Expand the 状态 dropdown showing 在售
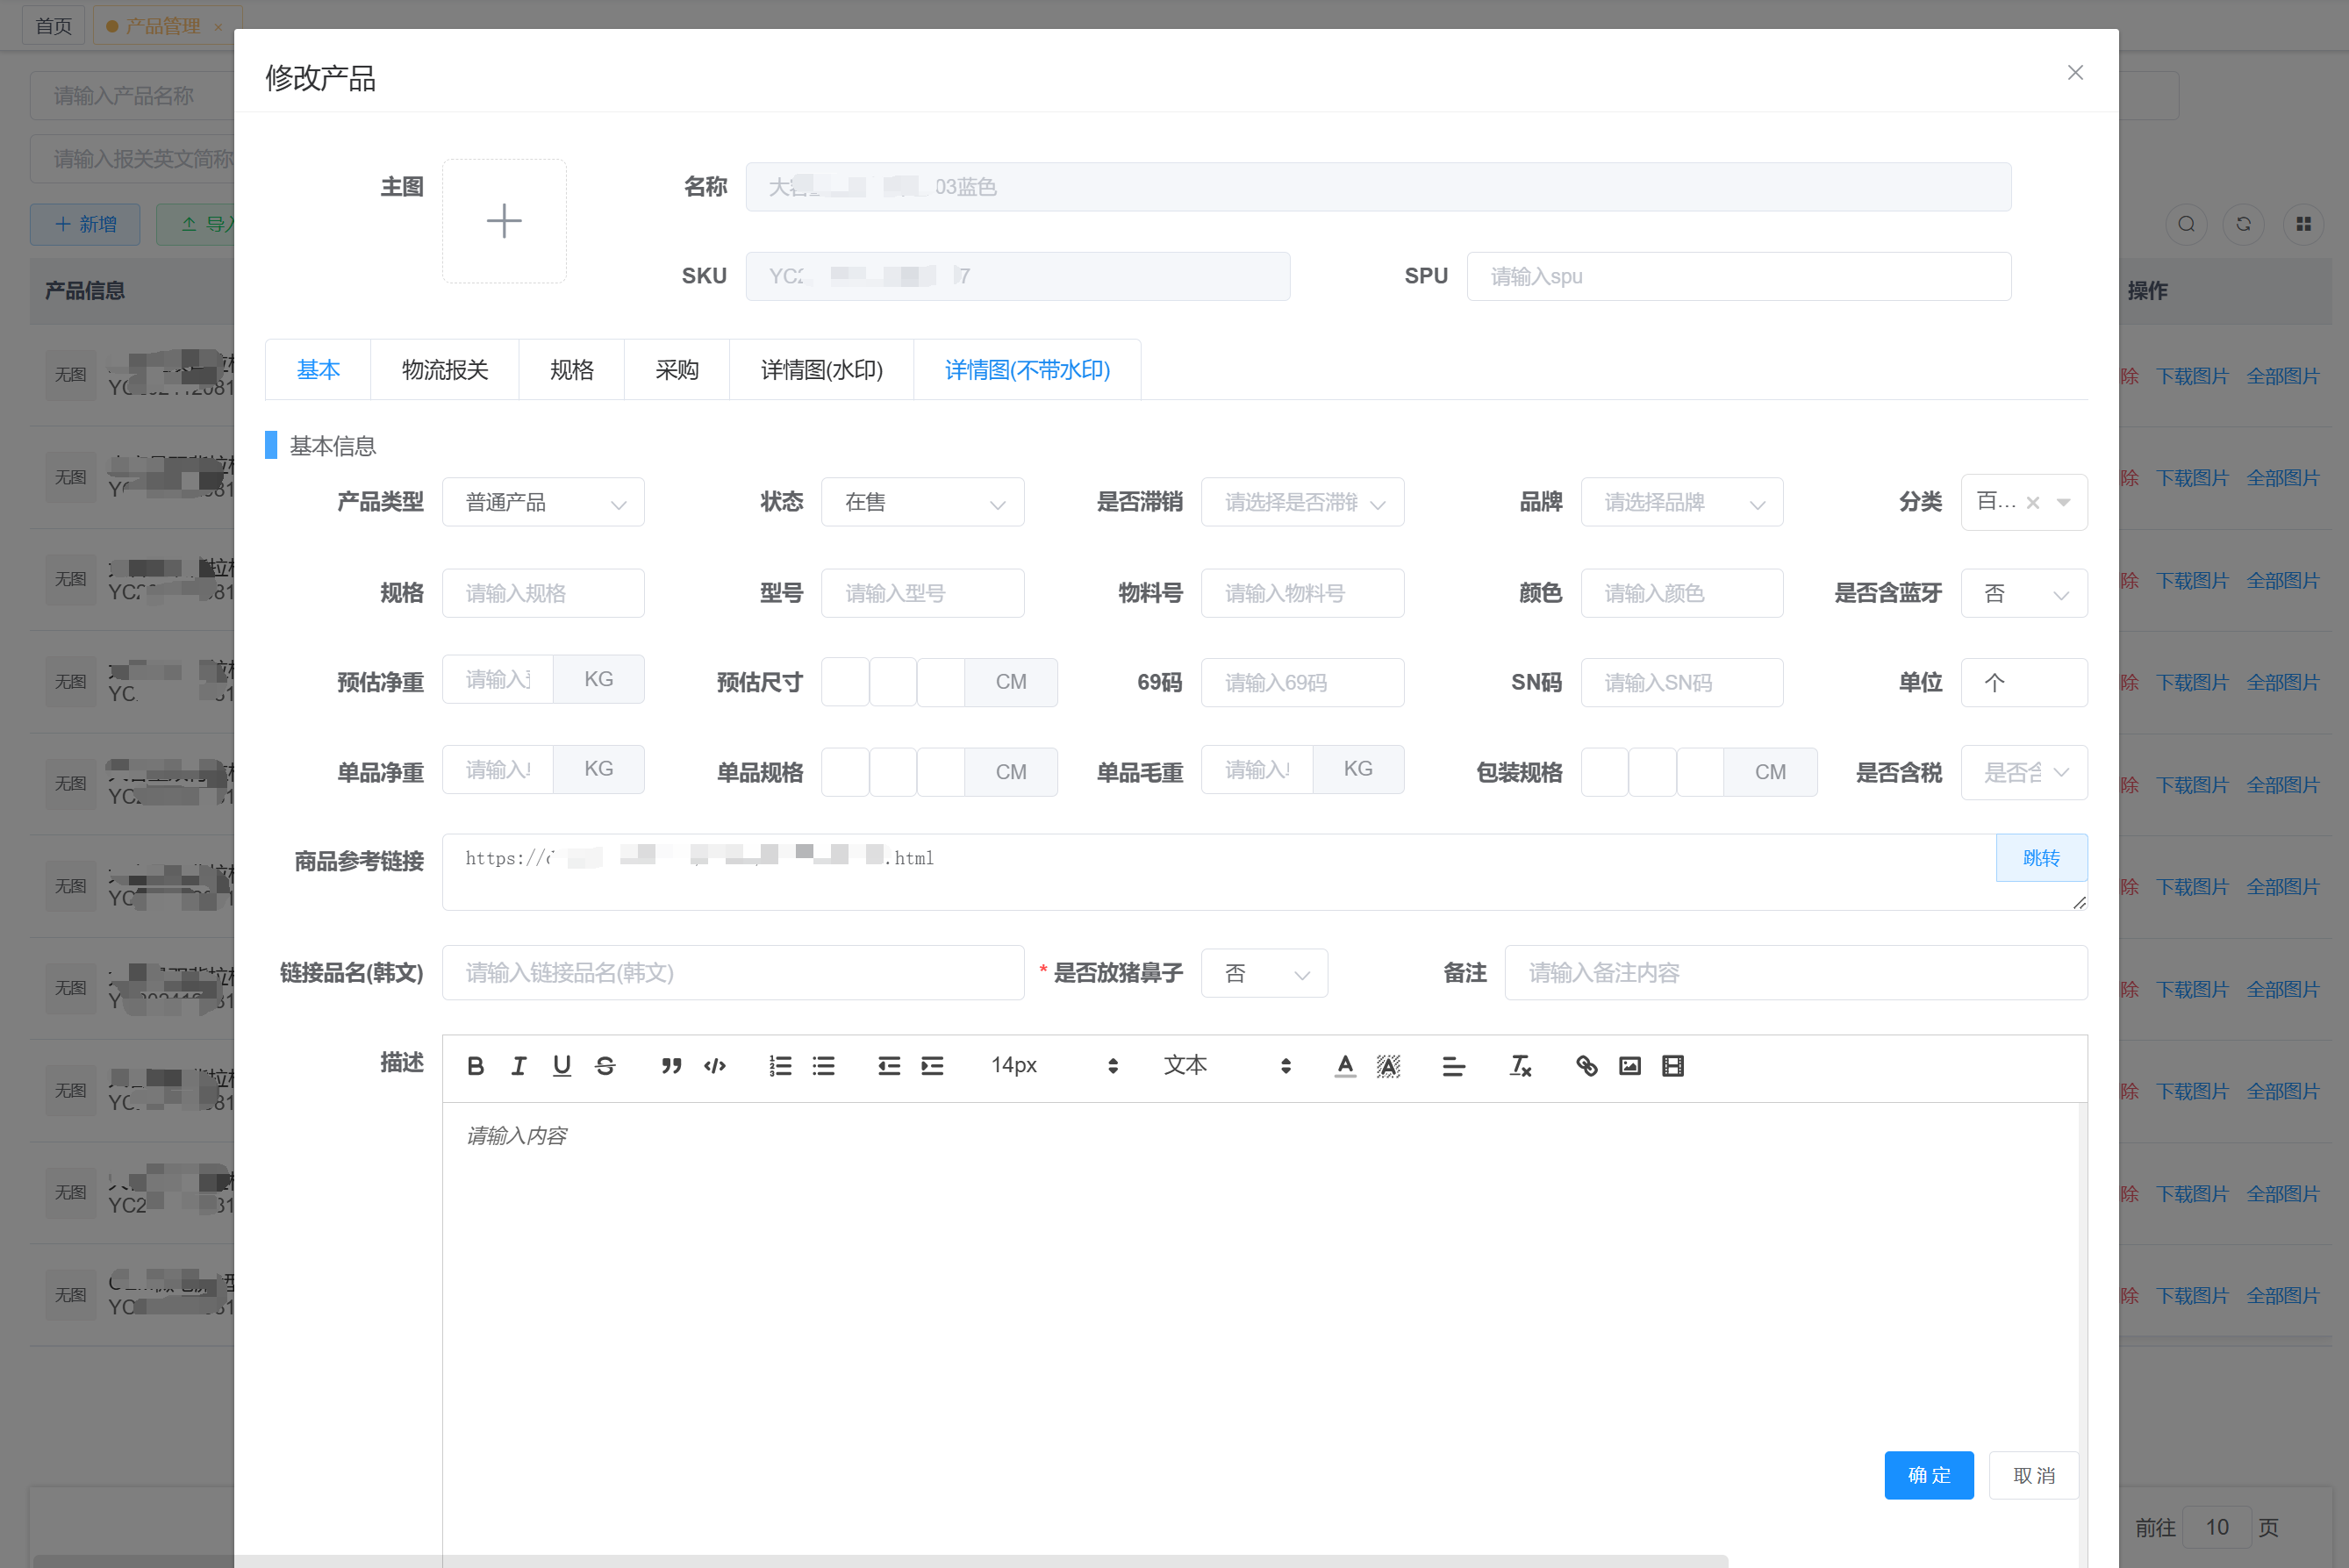 (x=922, y=503)
